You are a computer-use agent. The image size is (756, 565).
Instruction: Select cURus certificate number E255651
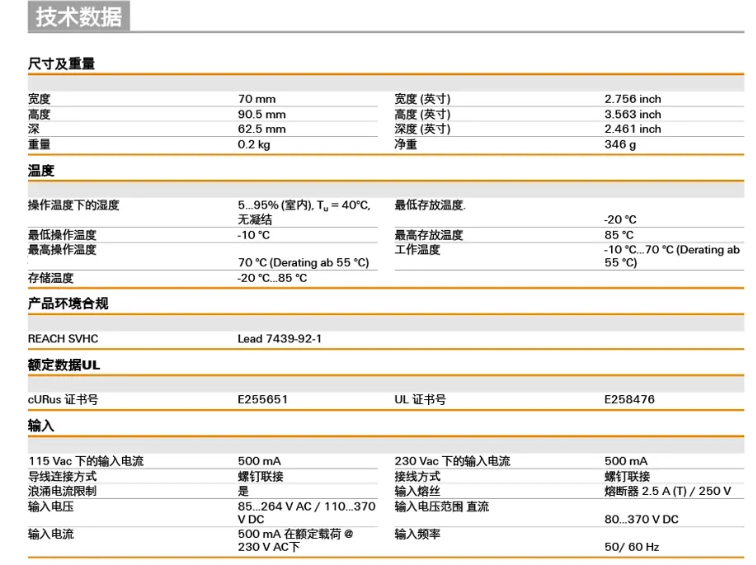(x=262, y=400)
